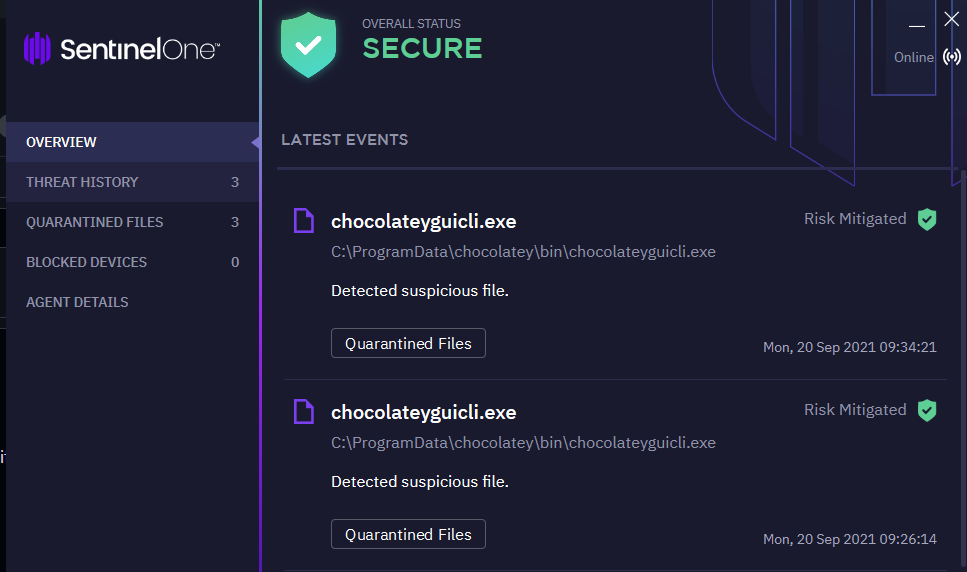Go to Quarantined Files in sidebar

tap(133, 222)
